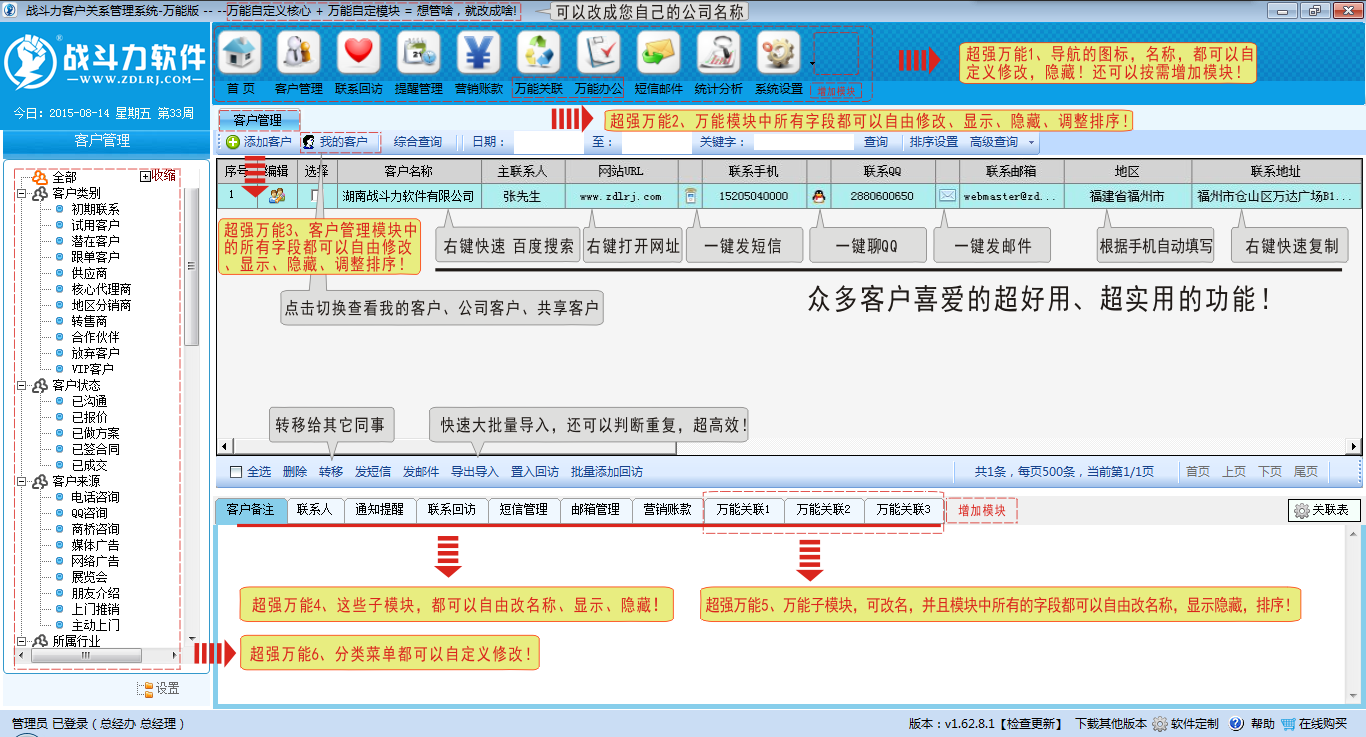The width and height of the screenshot is (1366, 737).
Task: Click the 排序设置 button
Action: [x=934, y=142]
